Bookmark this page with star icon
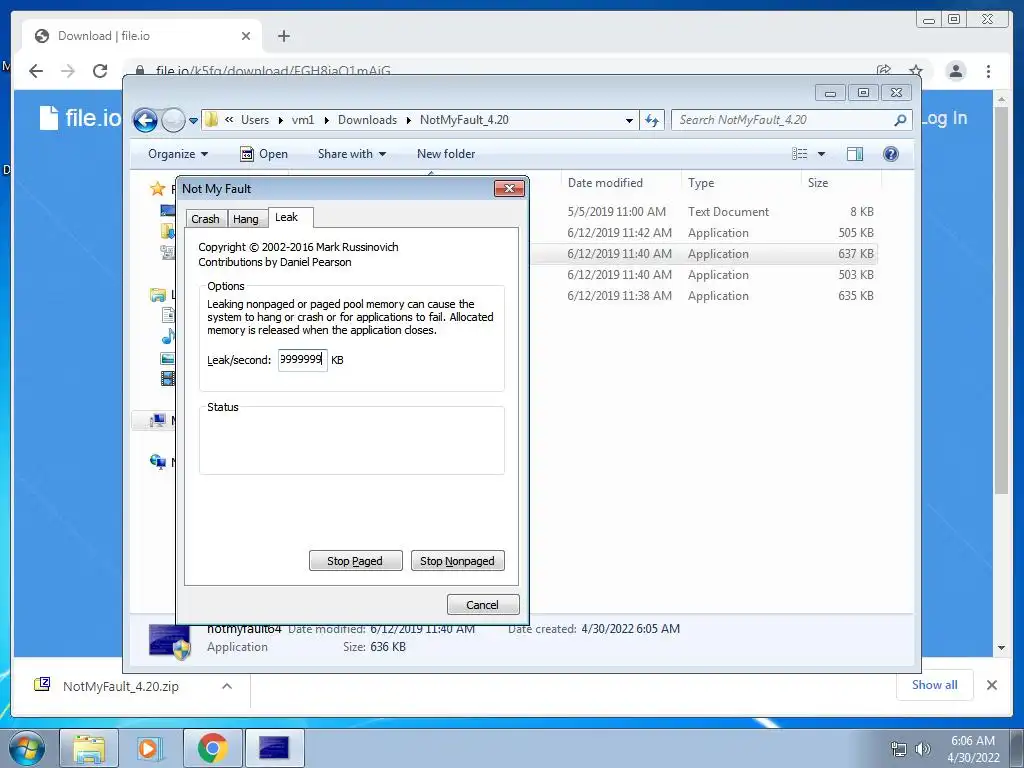 (x=916, y=71)
